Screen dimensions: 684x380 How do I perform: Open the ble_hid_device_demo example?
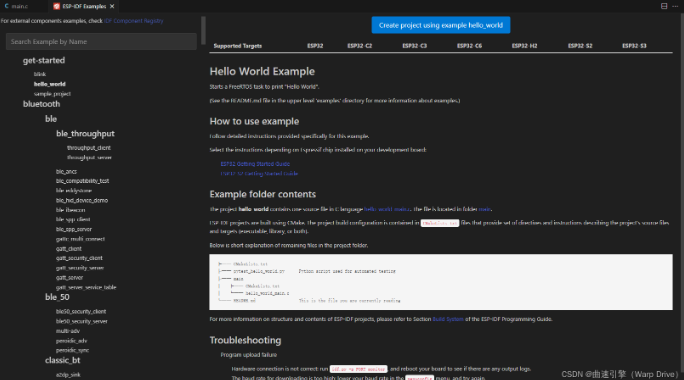pos(82,200)
